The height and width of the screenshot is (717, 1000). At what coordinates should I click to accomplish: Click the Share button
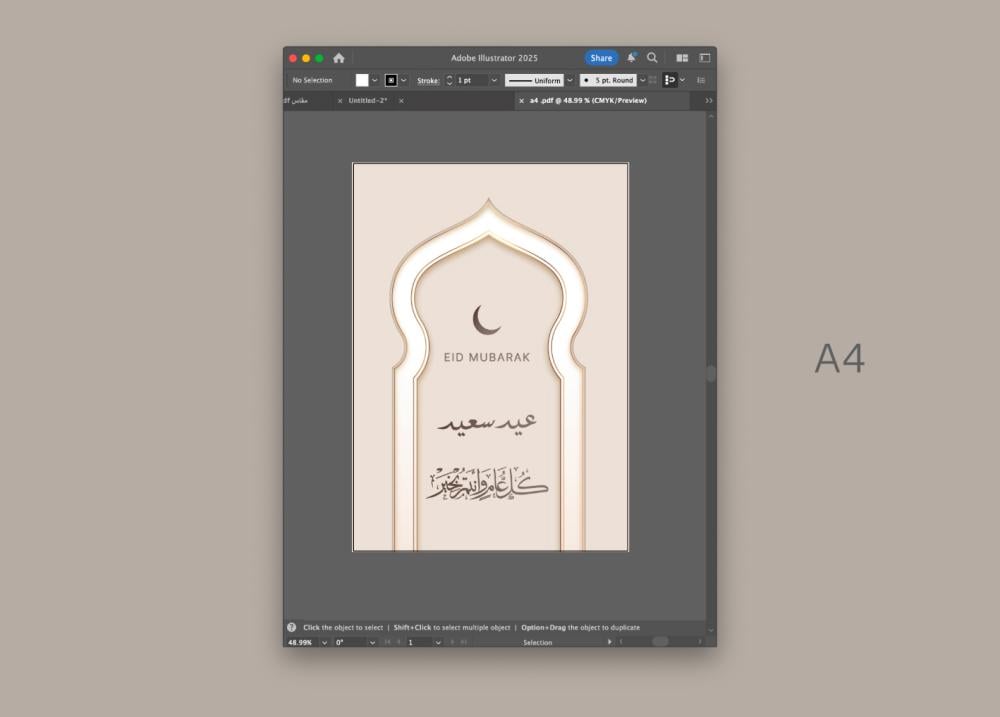pos(601,58)
